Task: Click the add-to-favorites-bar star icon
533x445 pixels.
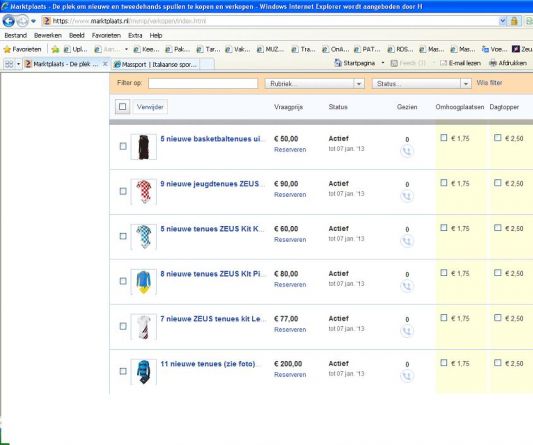Action: (x=55, y=50)
